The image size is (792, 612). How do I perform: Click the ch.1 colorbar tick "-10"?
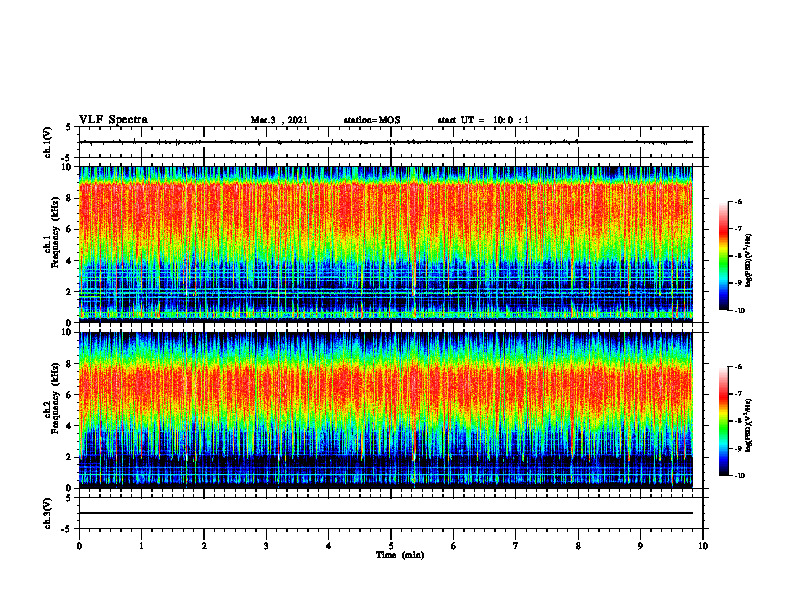pos(739,311)
